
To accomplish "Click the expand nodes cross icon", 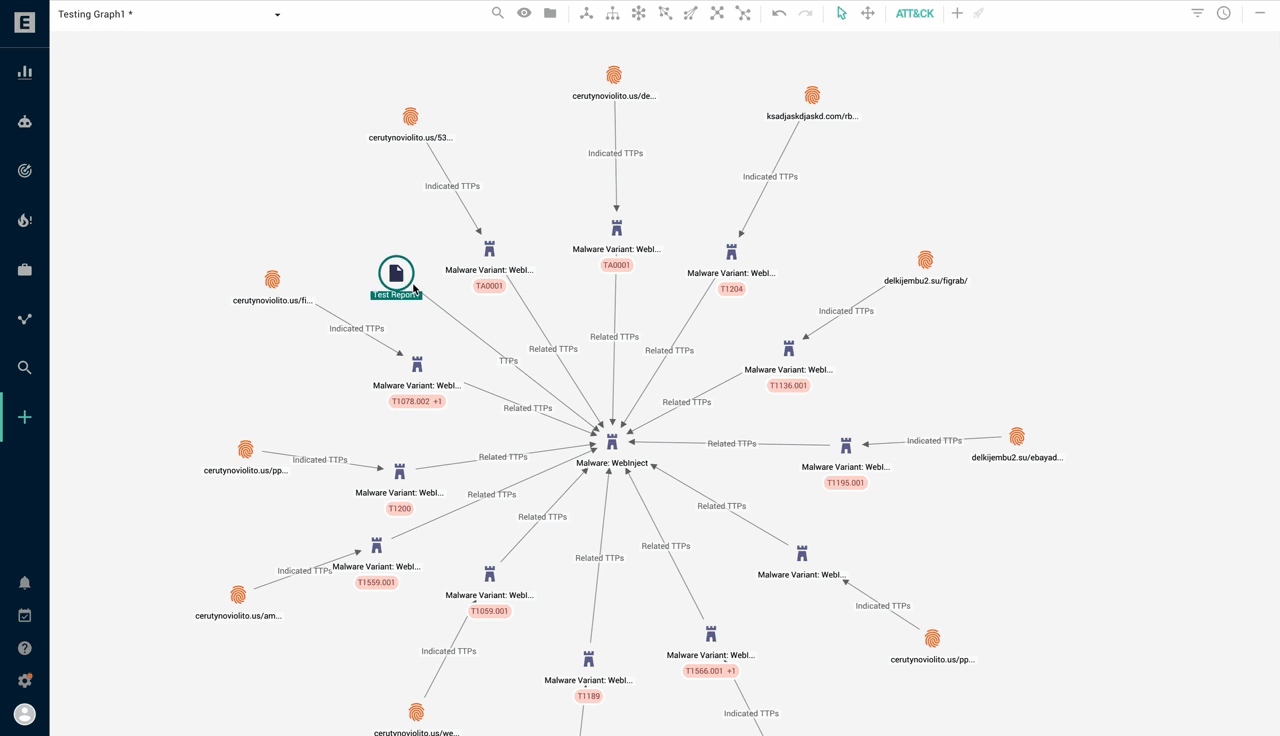I will [717, 13].
